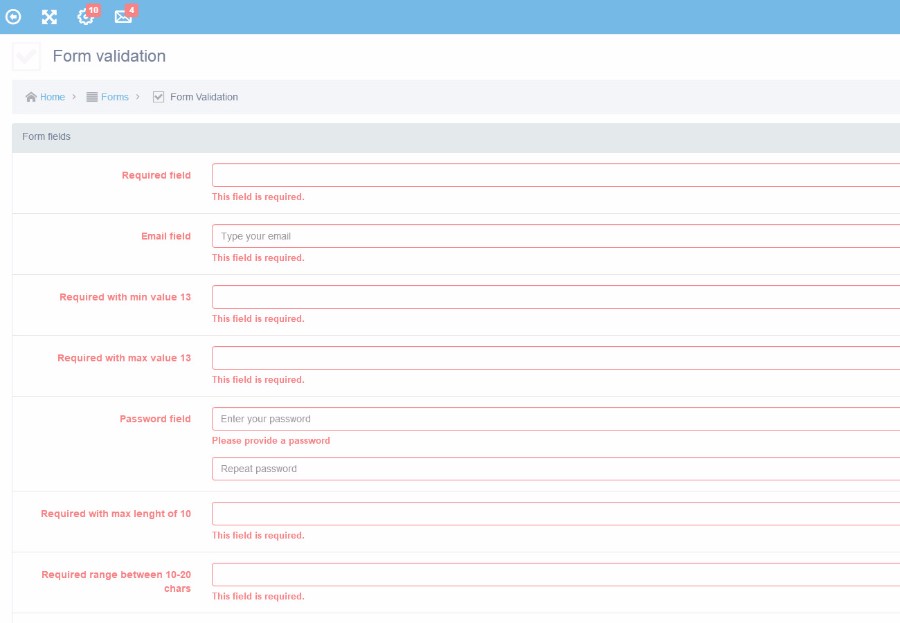Image resolution: width=900 pixels, height=623 pixels.
Task: Focus the min value 13 input box
Action: 555,297
